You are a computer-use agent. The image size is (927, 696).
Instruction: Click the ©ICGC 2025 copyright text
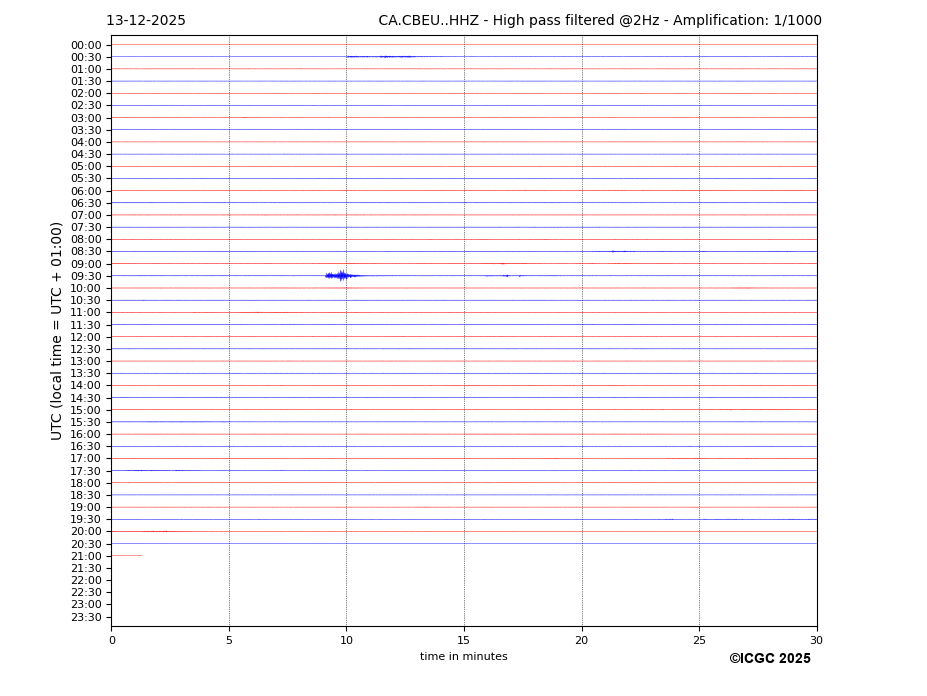769,659
